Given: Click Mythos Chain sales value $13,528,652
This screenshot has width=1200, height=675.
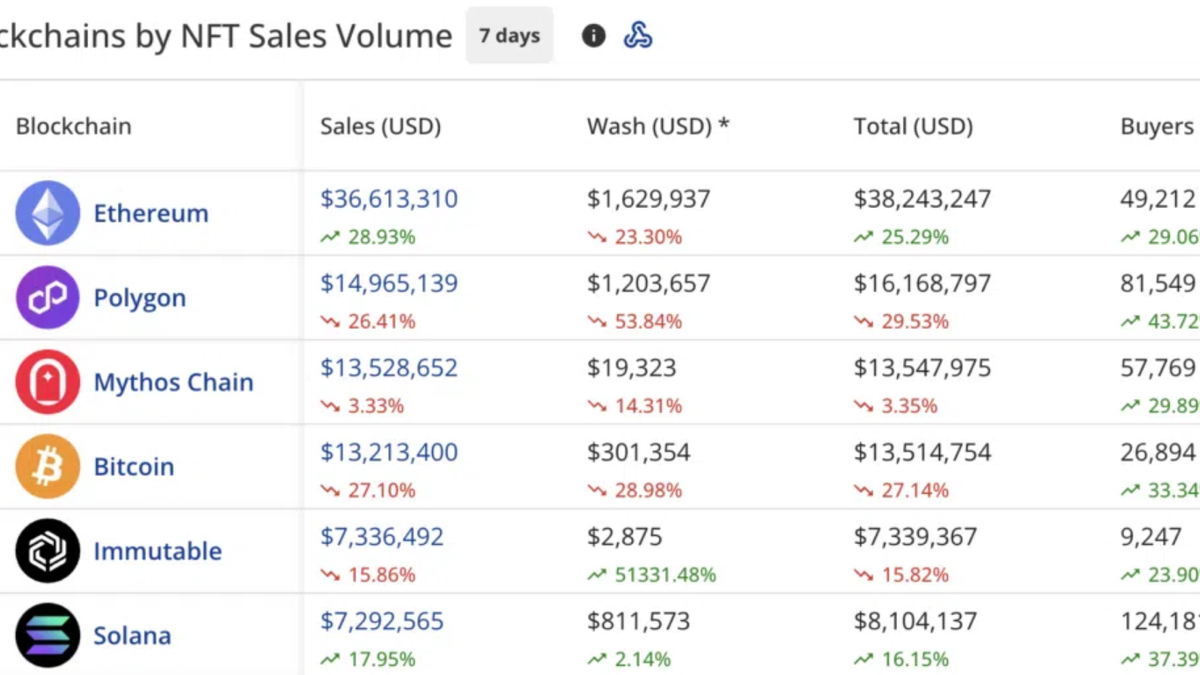Looking at the screenshot, I should coord(389,367).
